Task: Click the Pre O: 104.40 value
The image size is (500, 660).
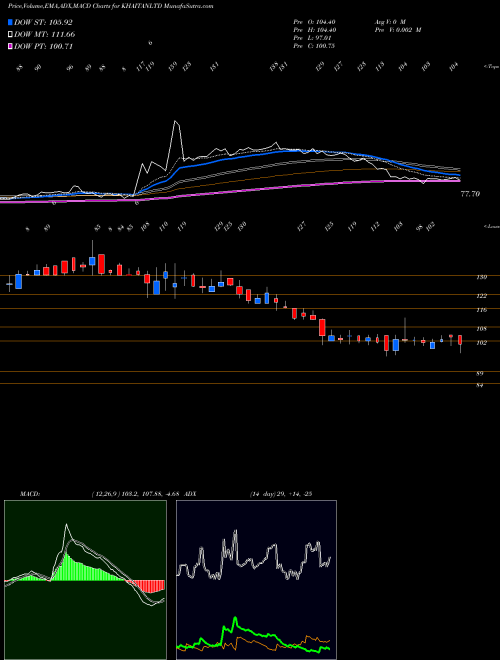Action: 314,22
